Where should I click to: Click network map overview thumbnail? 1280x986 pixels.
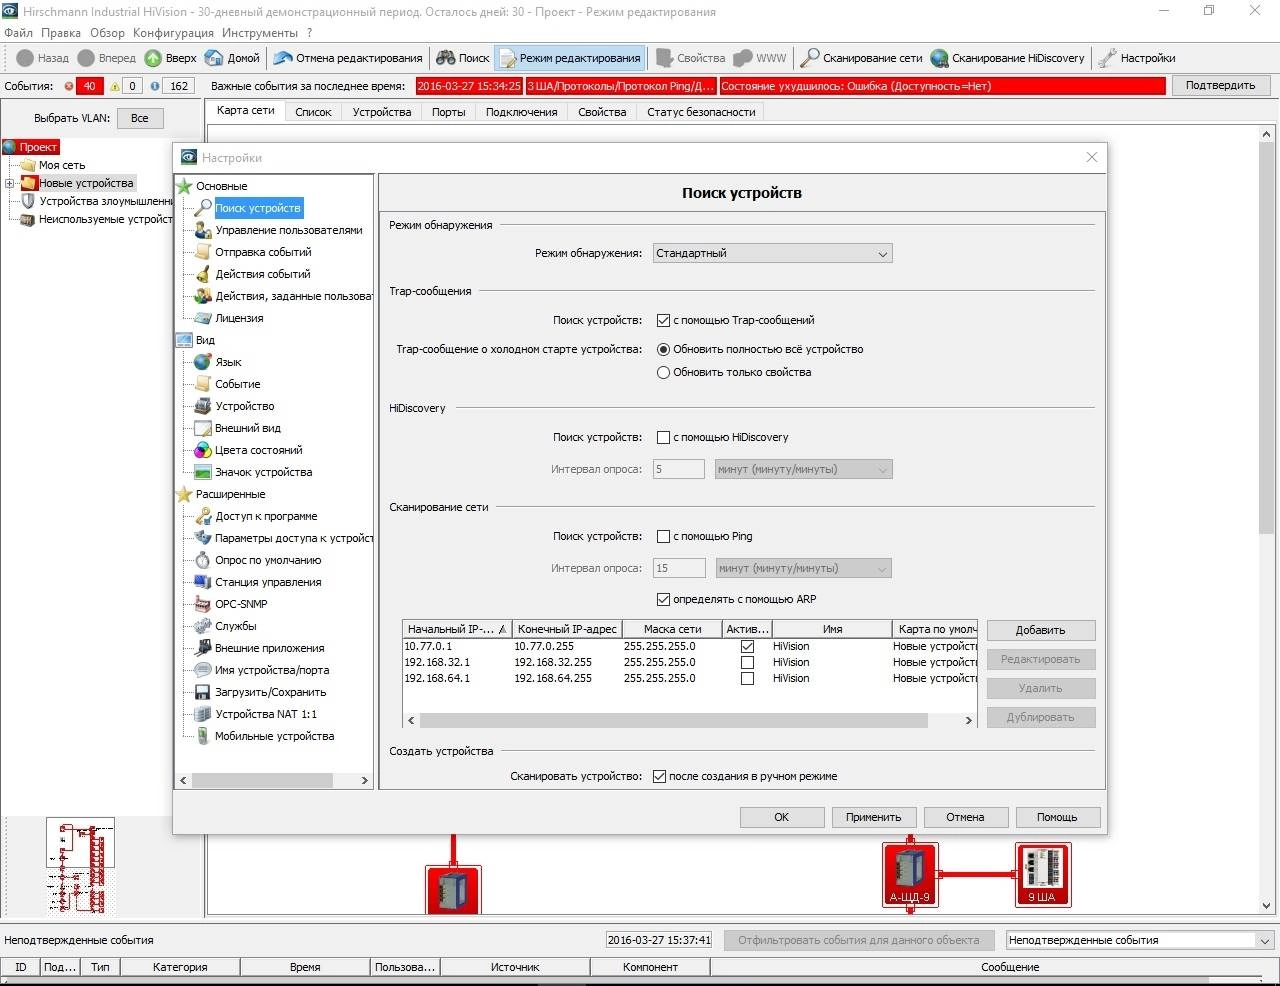tap(80, 864)
